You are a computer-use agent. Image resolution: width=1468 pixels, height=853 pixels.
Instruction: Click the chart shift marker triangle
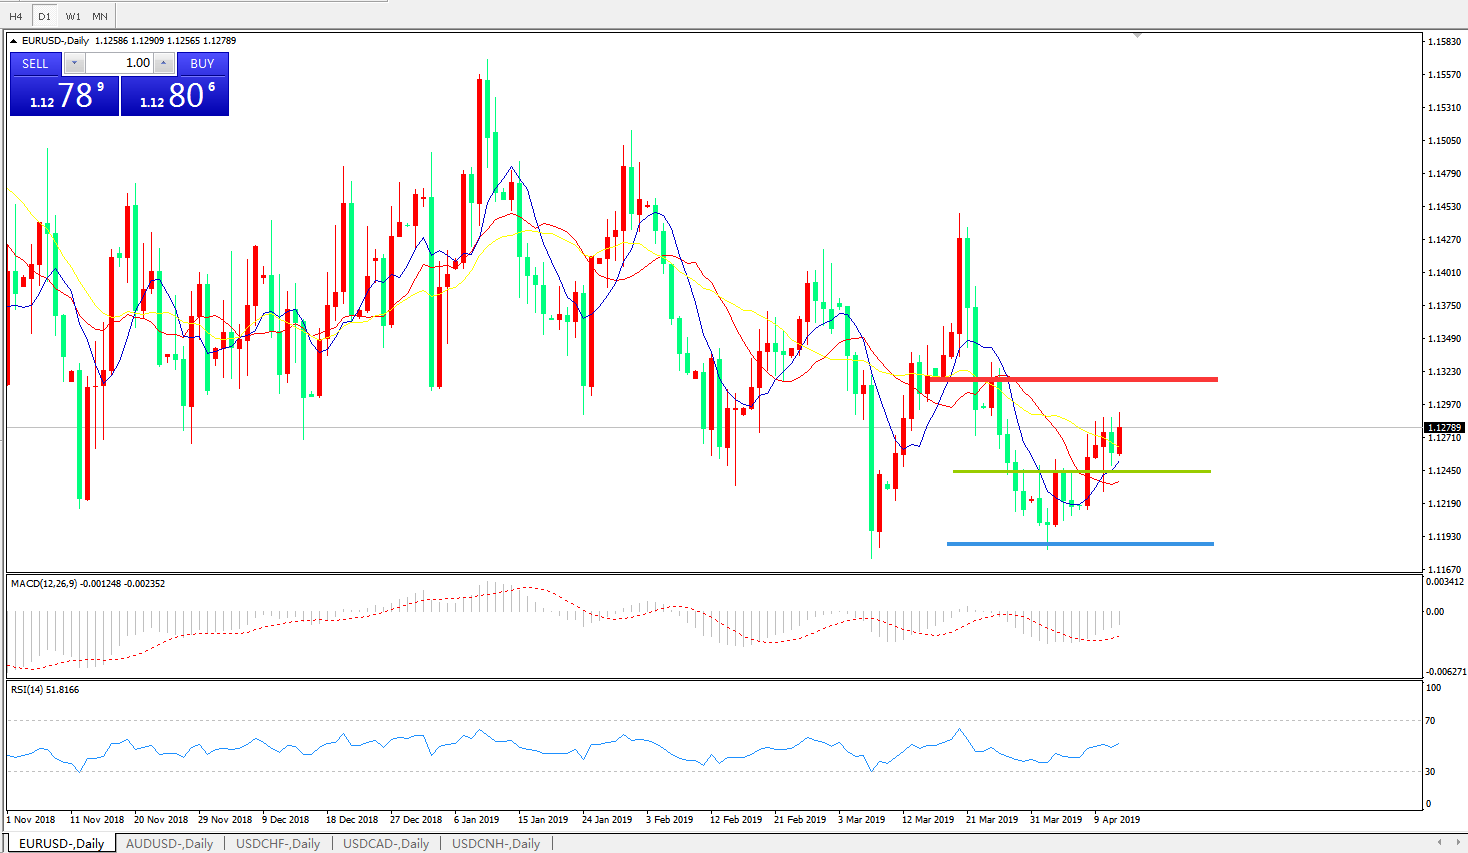1137,36
